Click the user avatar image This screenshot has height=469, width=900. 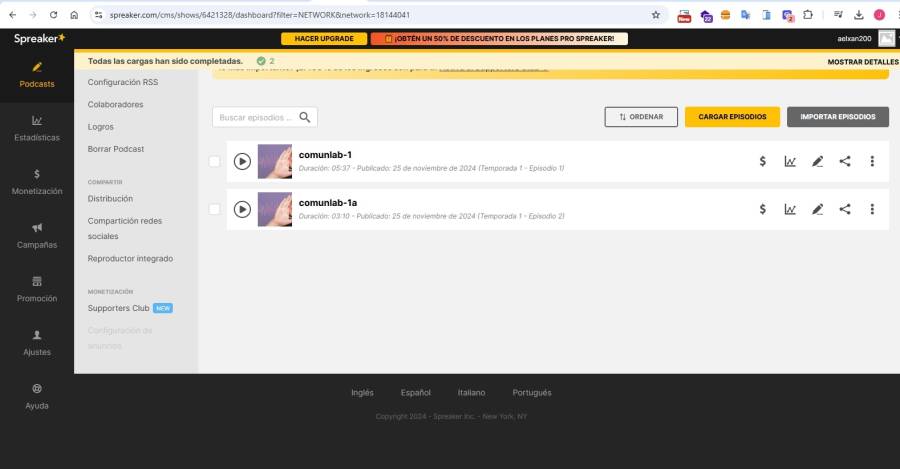coord(886,38)
